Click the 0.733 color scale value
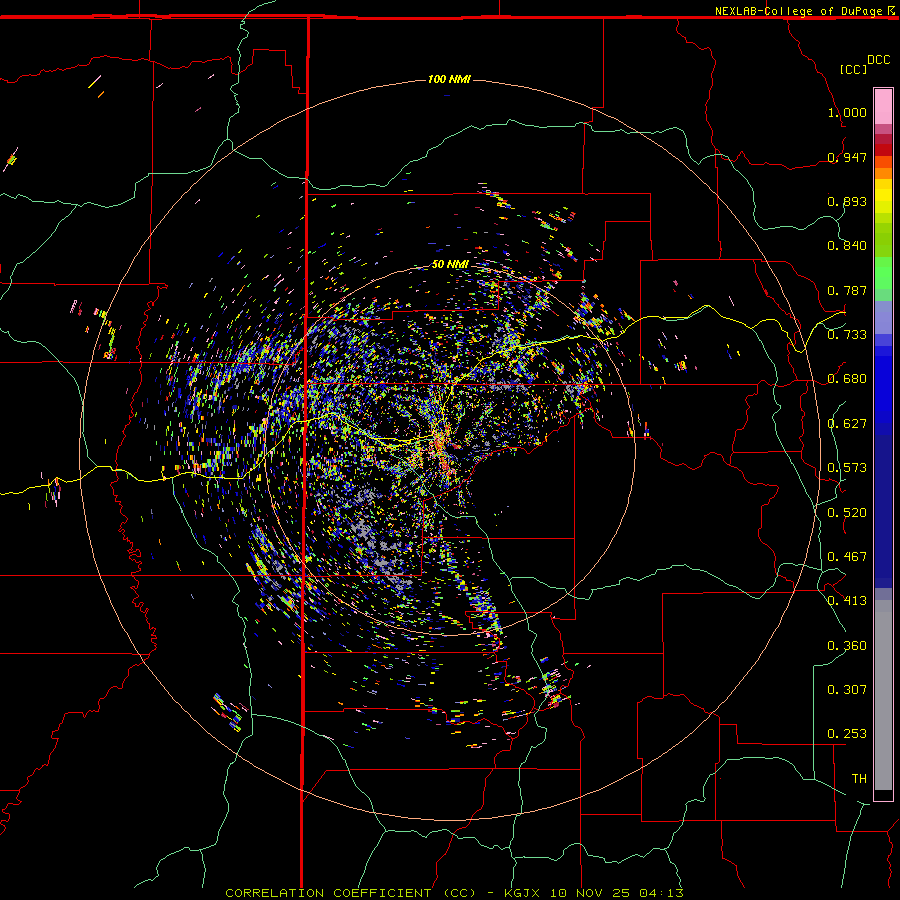The image size is (900, 900). coord(847,335)
